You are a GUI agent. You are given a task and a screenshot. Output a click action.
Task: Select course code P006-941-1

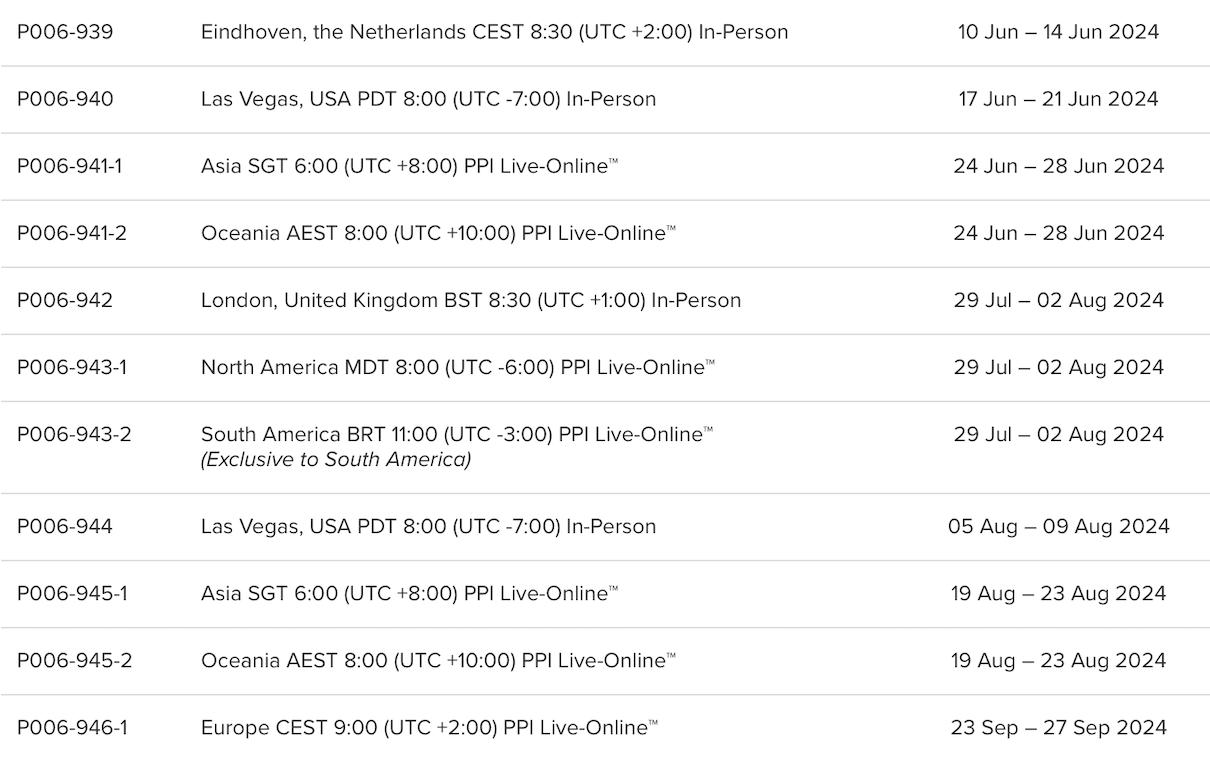[70, 166]
